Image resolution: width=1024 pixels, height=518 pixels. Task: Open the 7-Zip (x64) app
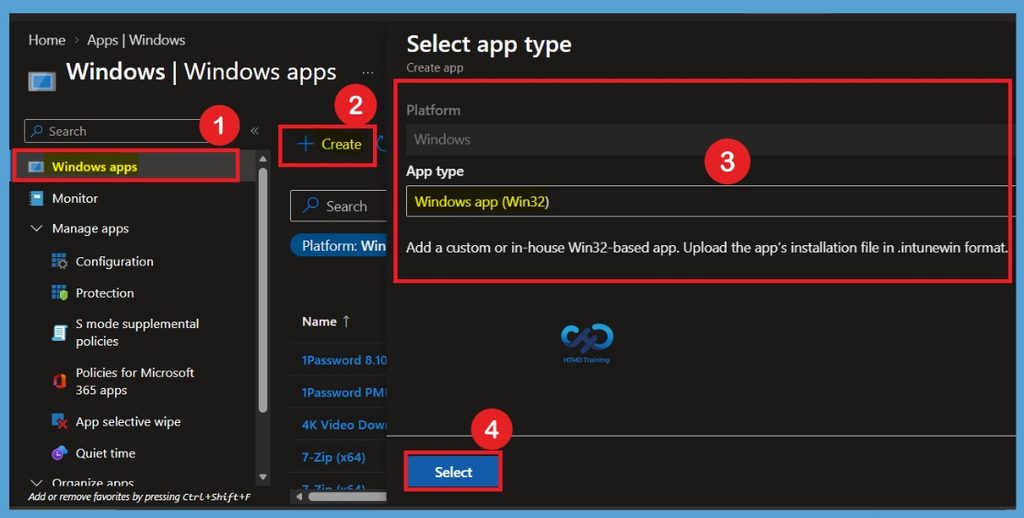(x=333, y=457)
